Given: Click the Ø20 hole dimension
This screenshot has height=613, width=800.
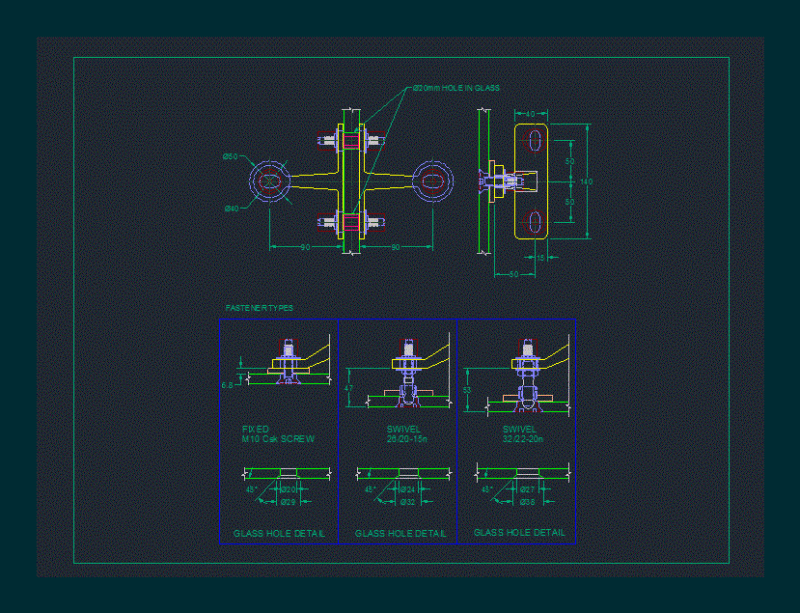Looking at the screenshot, I should click(289, 489).
